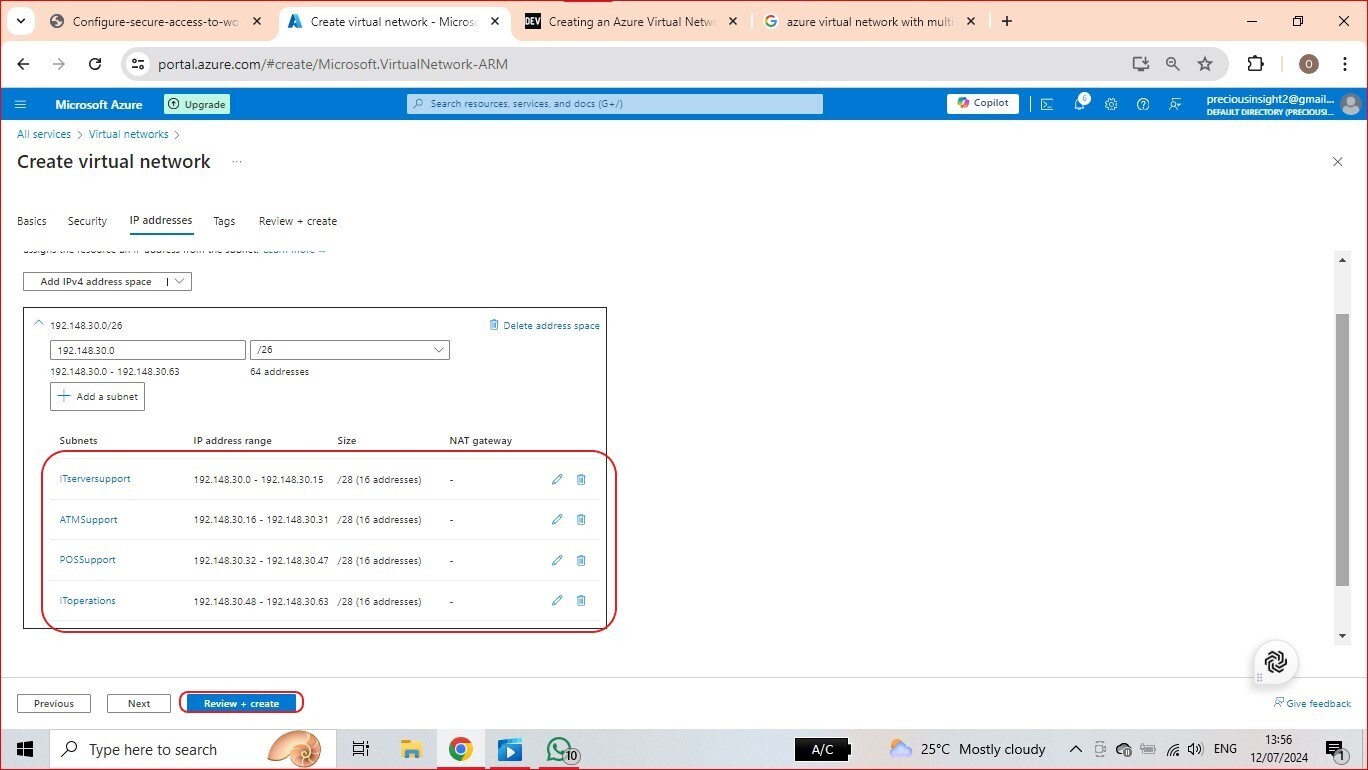This screenshot has width=1368, height=770.
Task: Open the Azure Support + help icon
Action: tap(1143, 104)
